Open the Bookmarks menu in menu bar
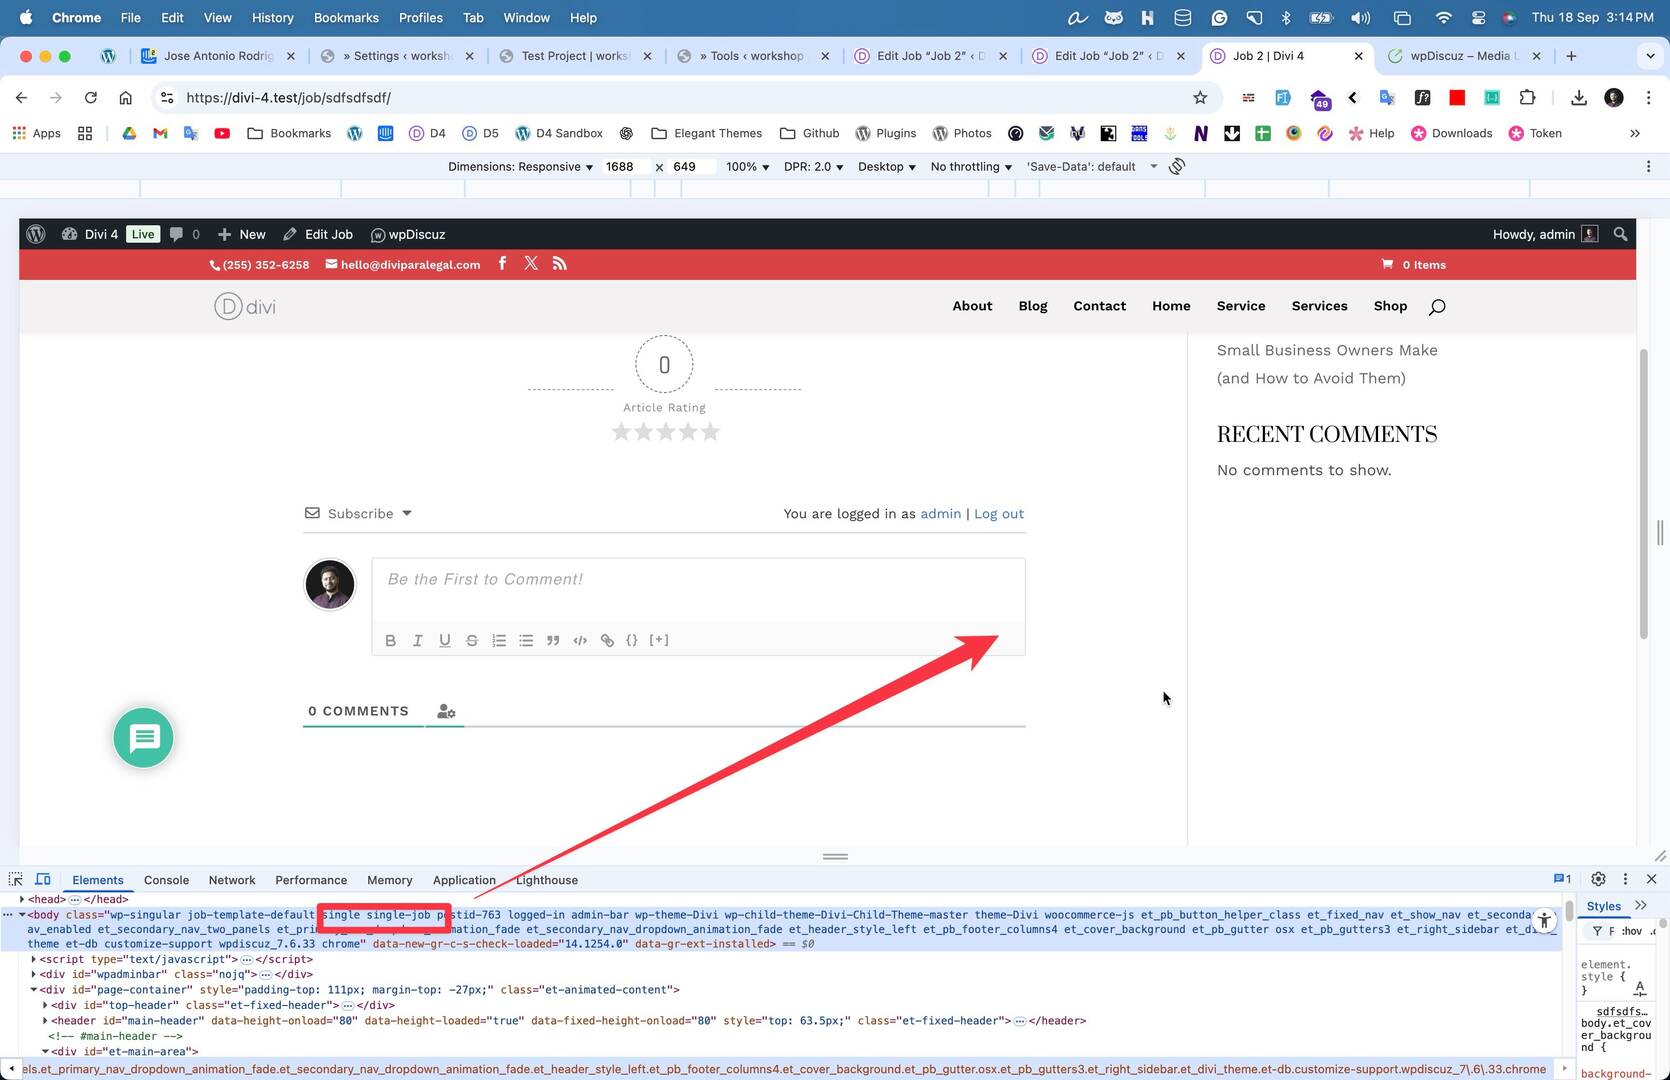The width and height of the screenshot is (1670, 1080). [346, 17]
